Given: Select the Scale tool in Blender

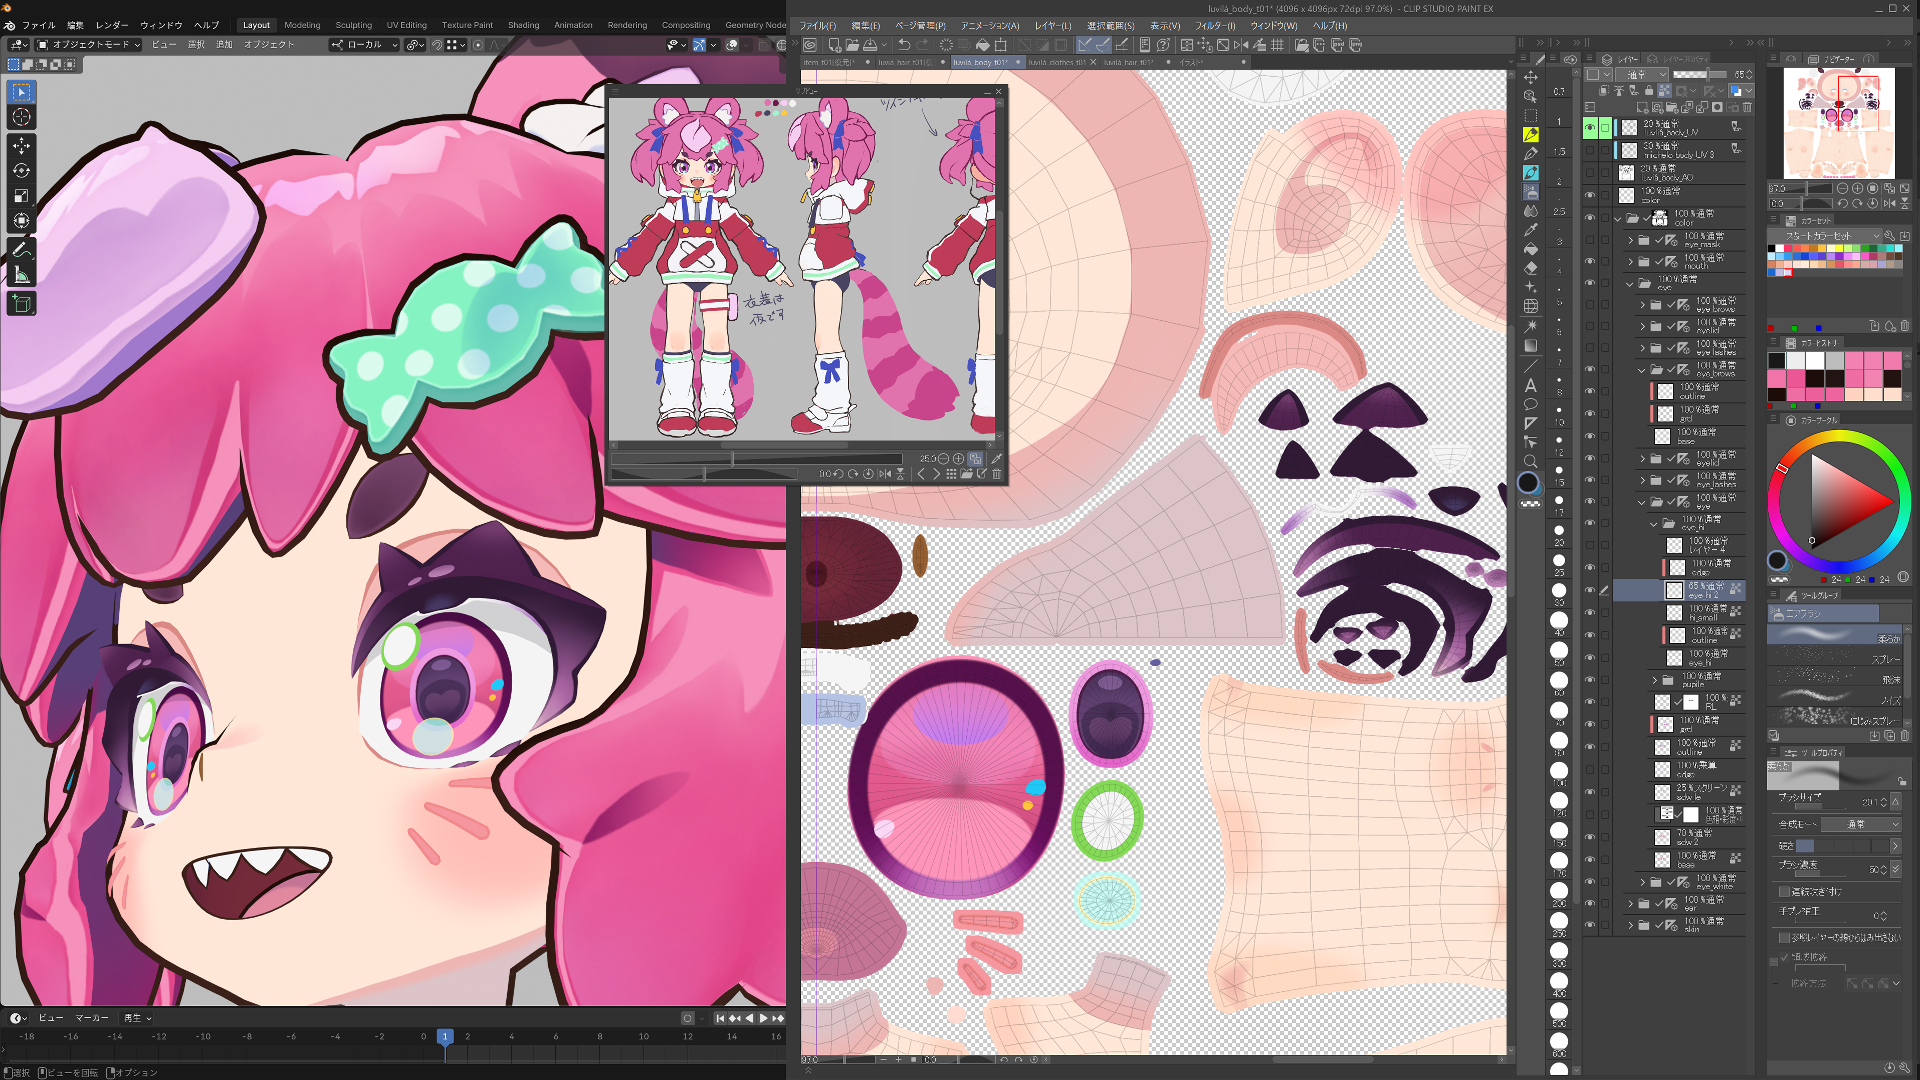Looking at the screenshot, I should point(21,196).
